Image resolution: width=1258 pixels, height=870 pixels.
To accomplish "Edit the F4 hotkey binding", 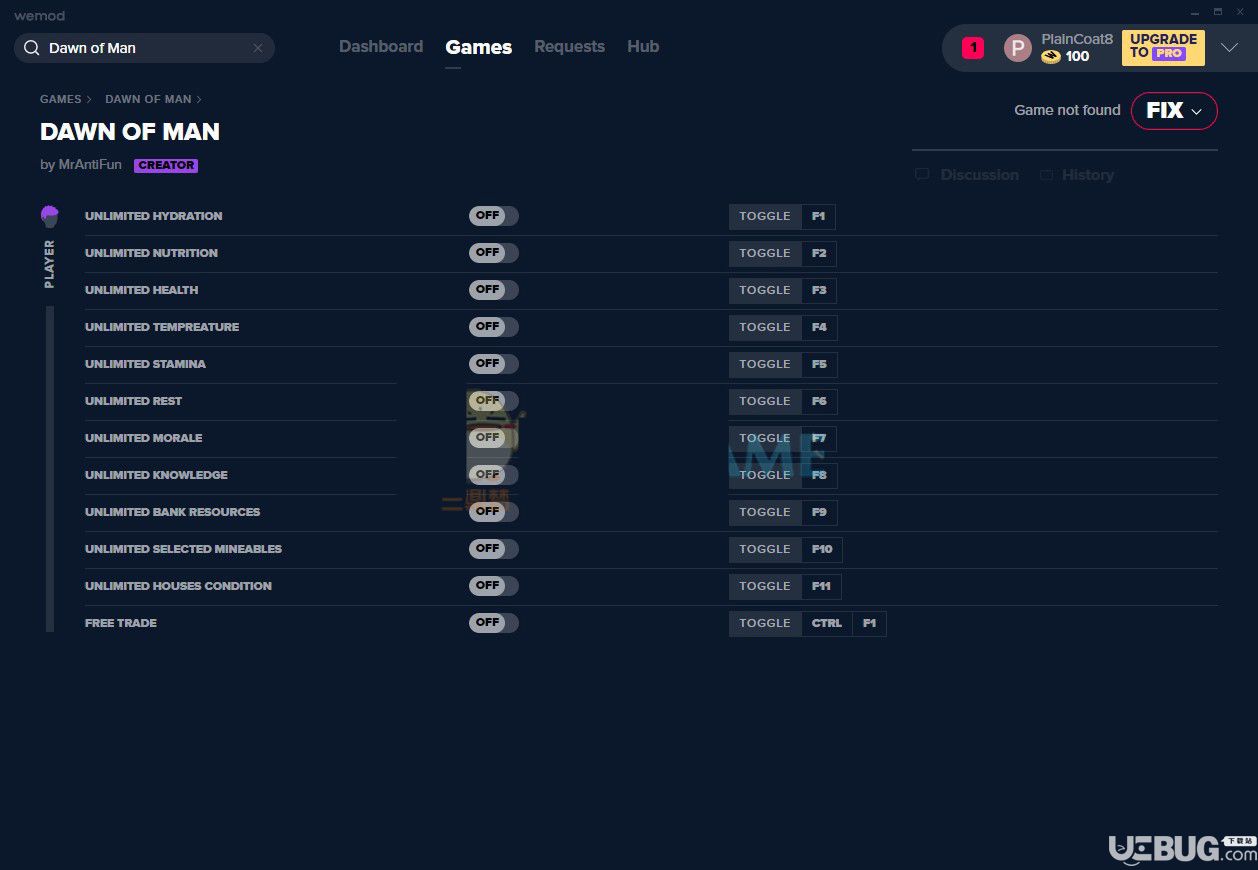I will click(x=819, y=328).
